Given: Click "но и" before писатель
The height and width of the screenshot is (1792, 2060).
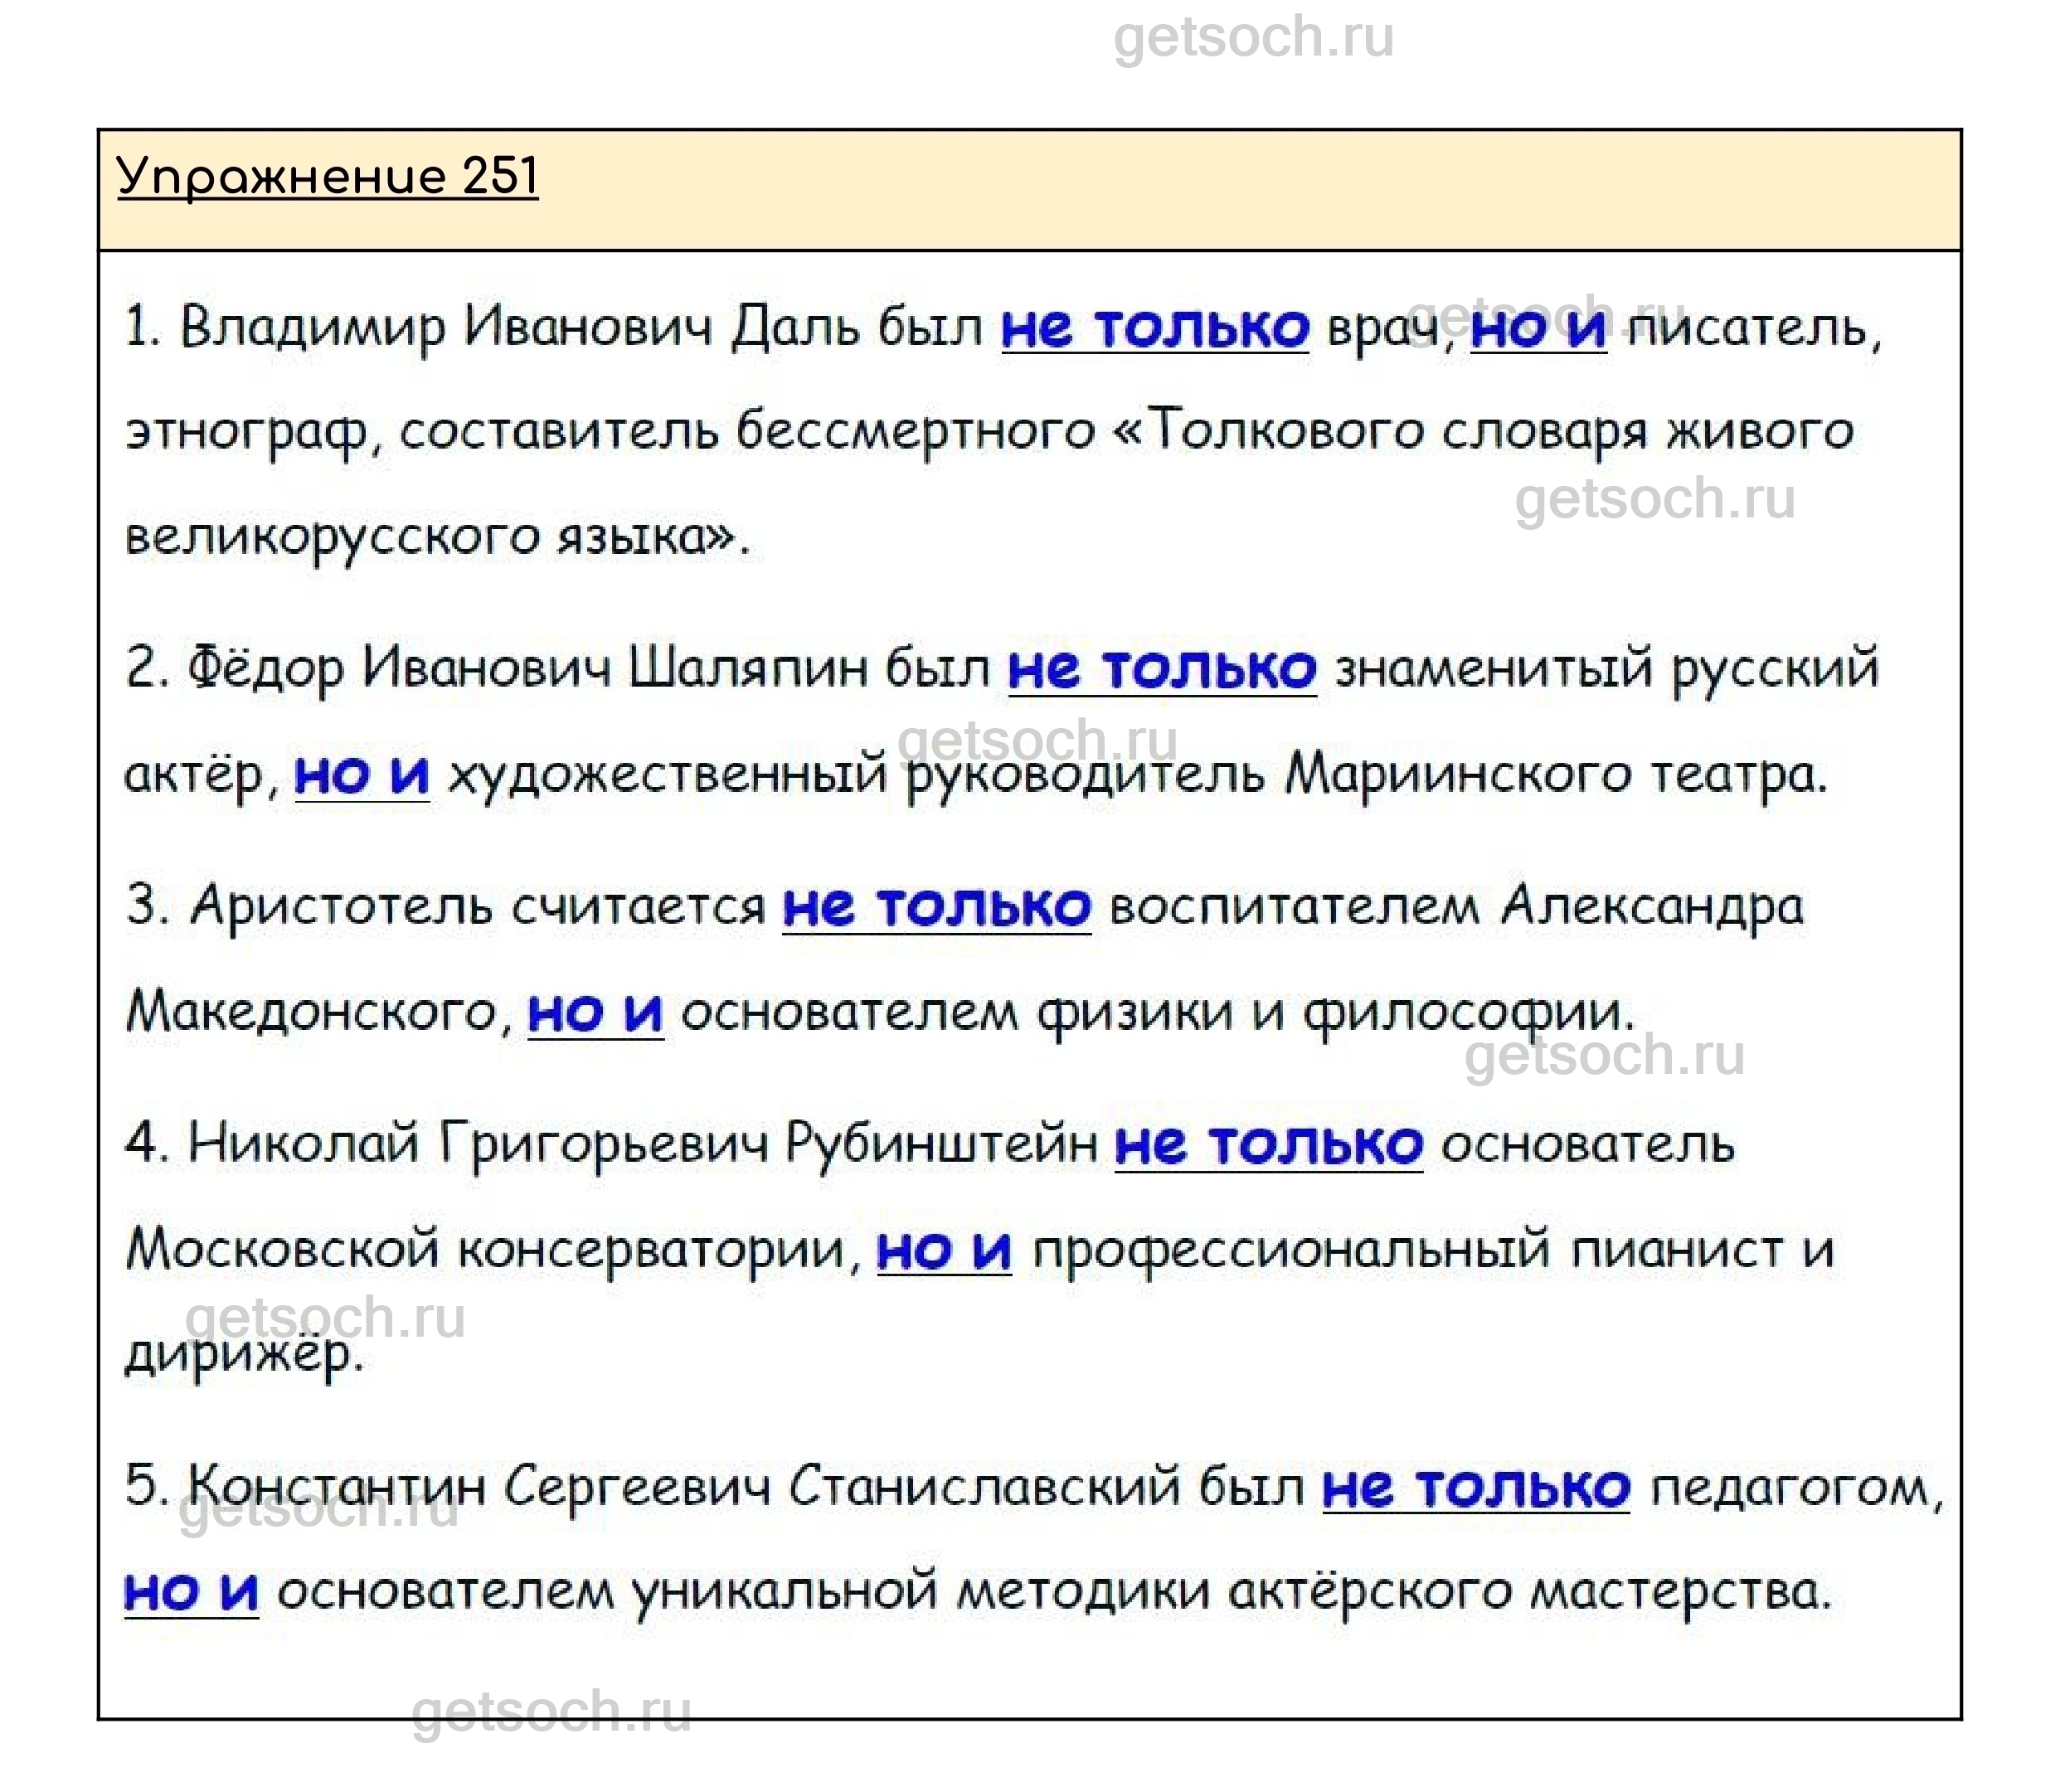Looking at the screenshot, I should pyautogui.click(x=1538, y=328).
